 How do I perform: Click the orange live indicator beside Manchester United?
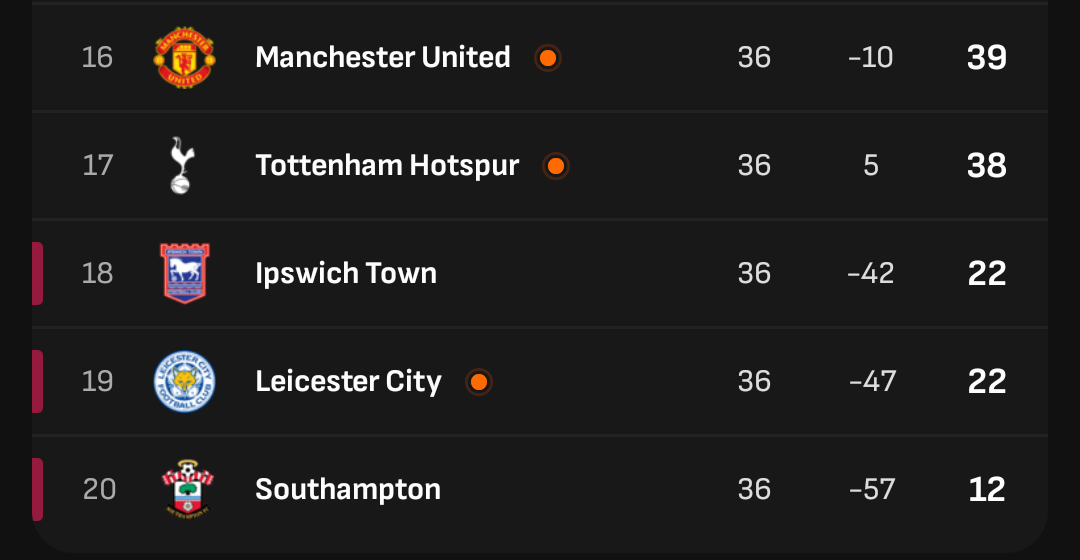coord(548,58)
